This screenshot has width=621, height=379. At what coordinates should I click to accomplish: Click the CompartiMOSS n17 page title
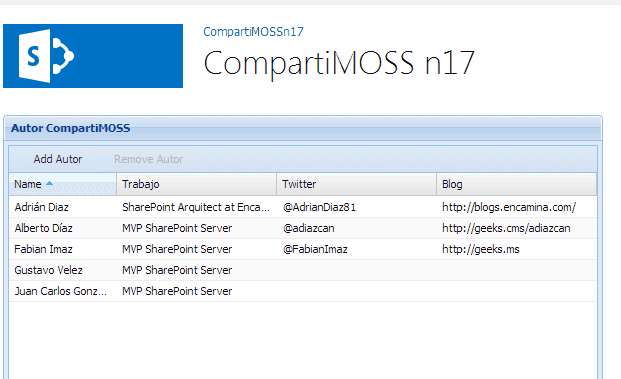tap(339, 63)
